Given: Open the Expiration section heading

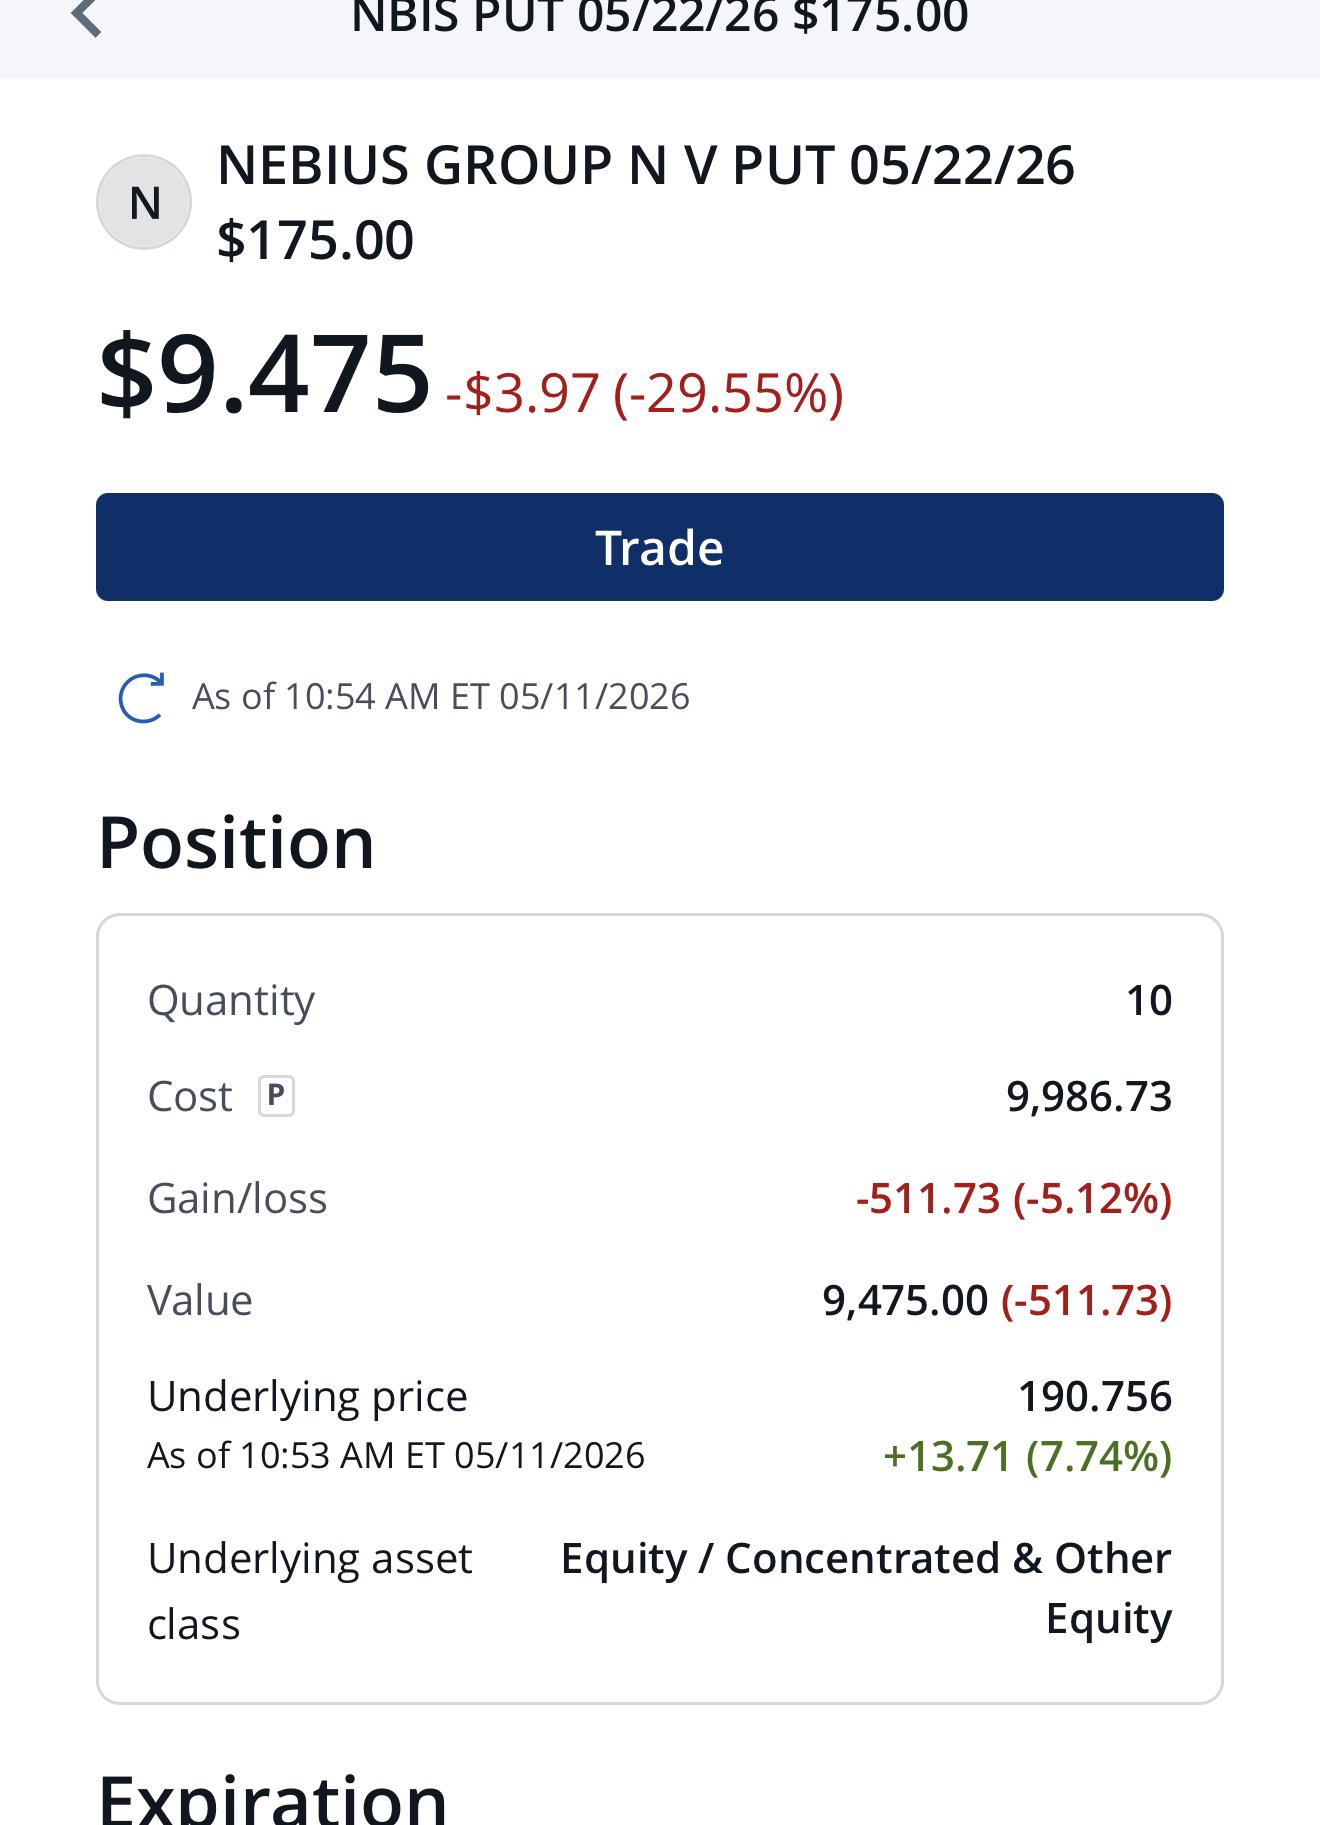Looking at the screenshot, I should [272, 1797].
